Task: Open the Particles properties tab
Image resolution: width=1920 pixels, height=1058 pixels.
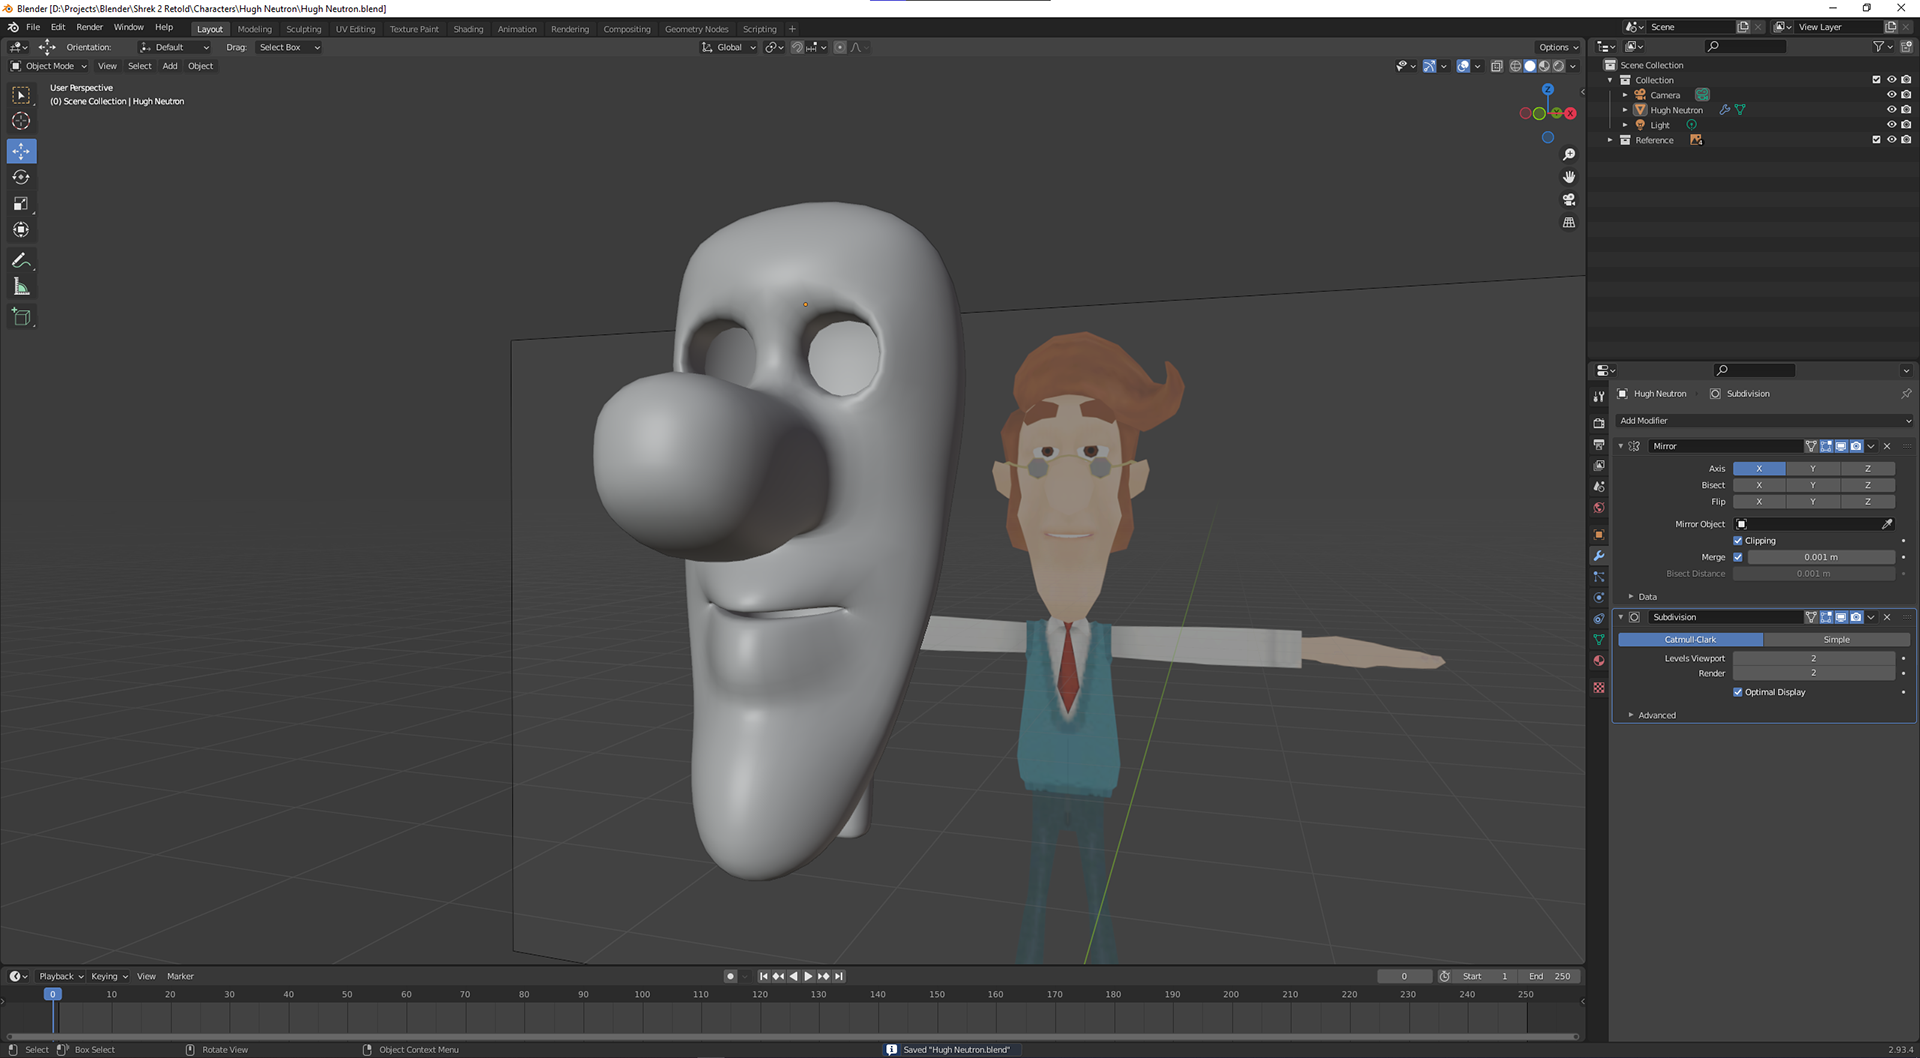Action: pos(1599,577)
